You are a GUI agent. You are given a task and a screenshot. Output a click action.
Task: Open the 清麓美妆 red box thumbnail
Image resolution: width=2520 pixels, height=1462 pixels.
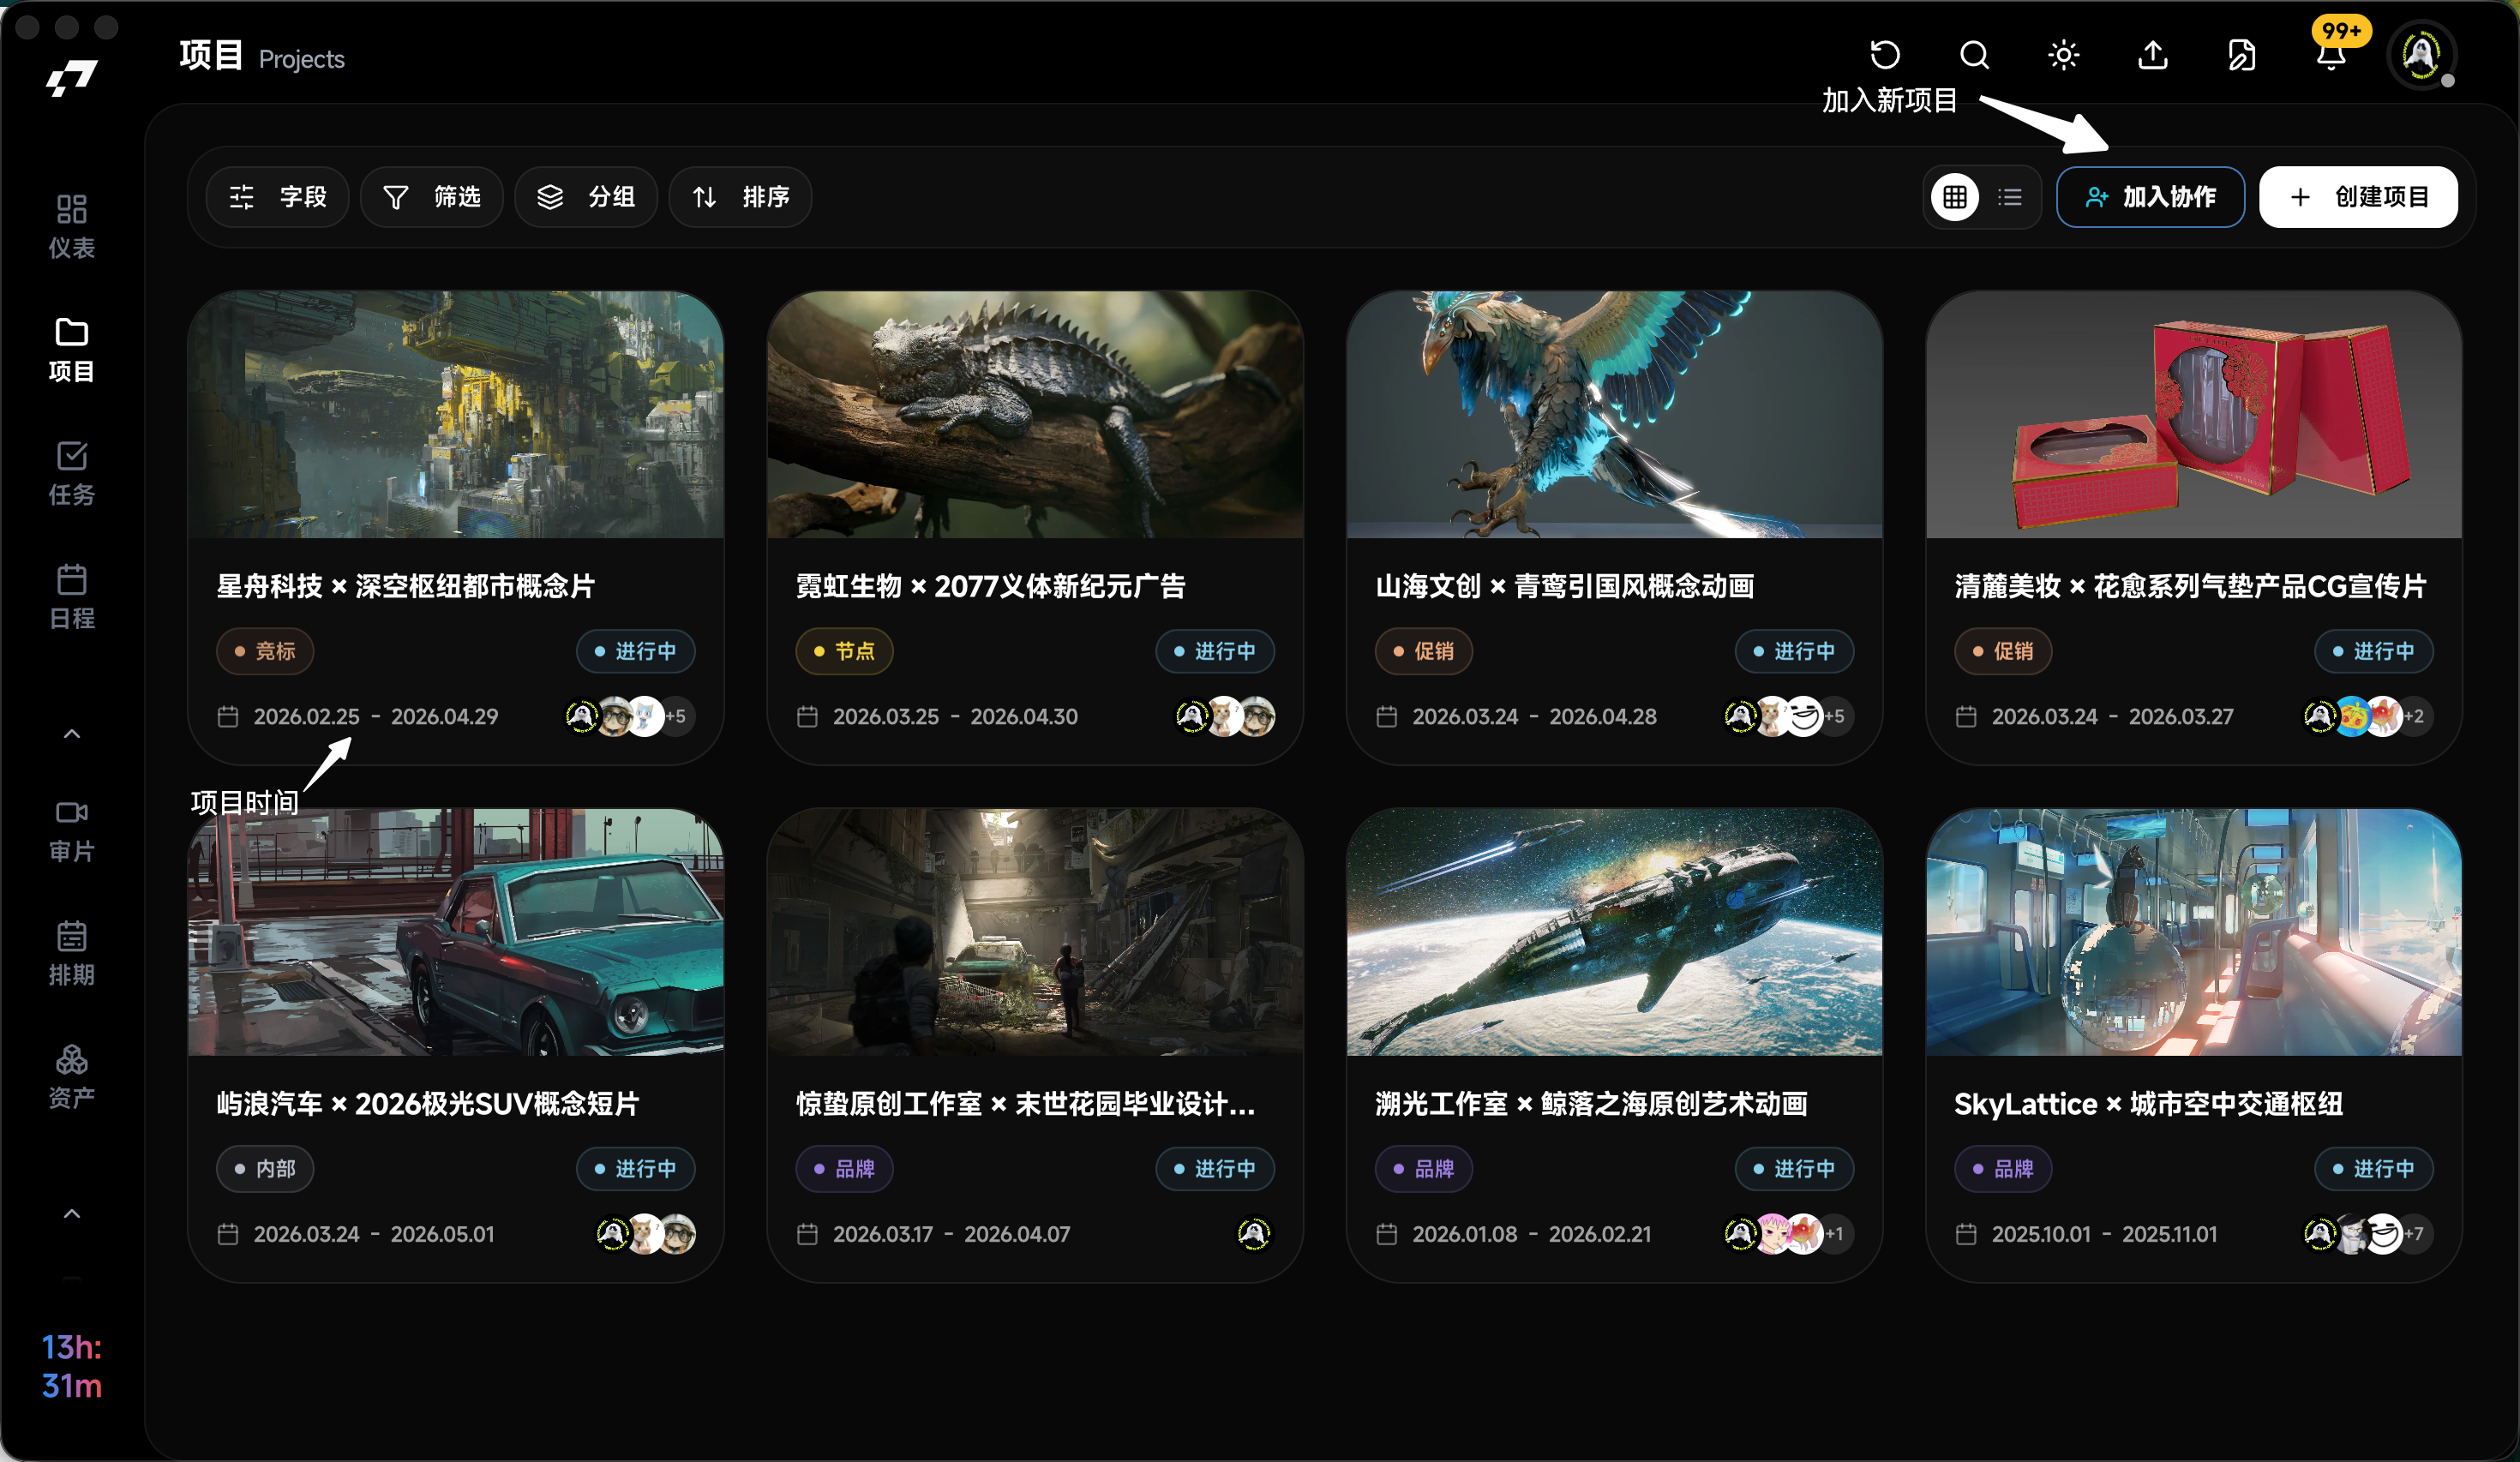(x=2193, y=415)
